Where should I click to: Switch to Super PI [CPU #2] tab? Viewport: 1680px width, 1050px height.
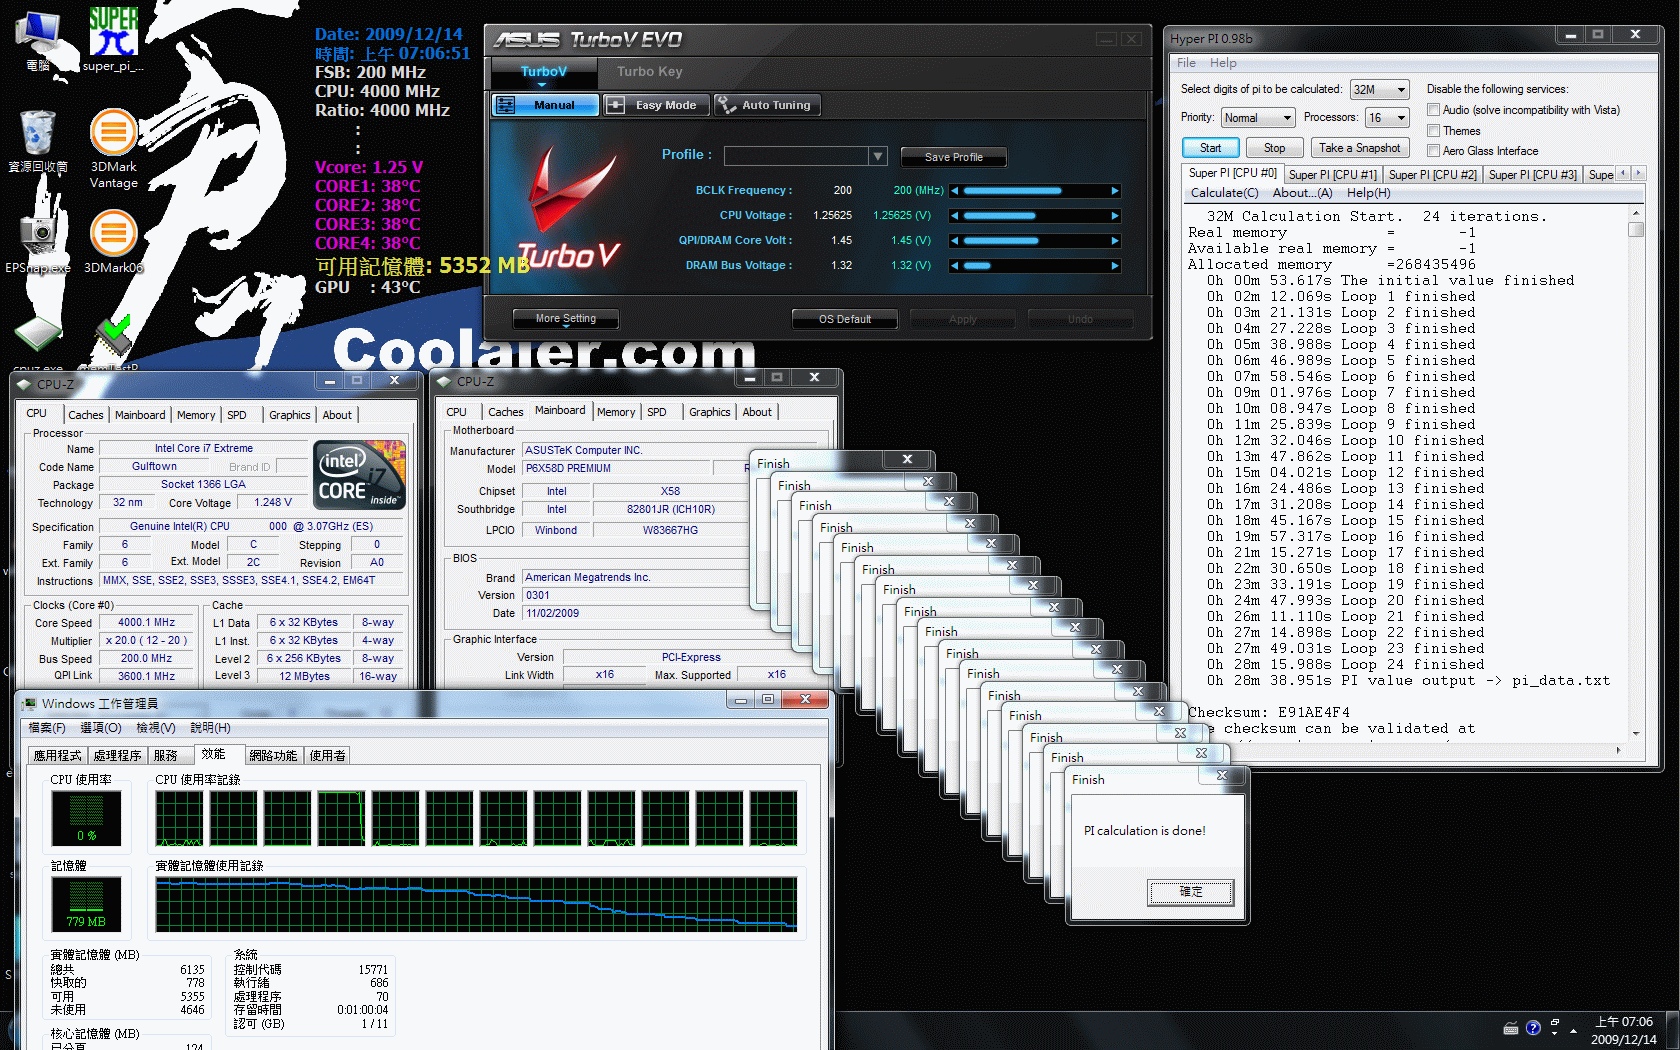[x=1432, y=174]
